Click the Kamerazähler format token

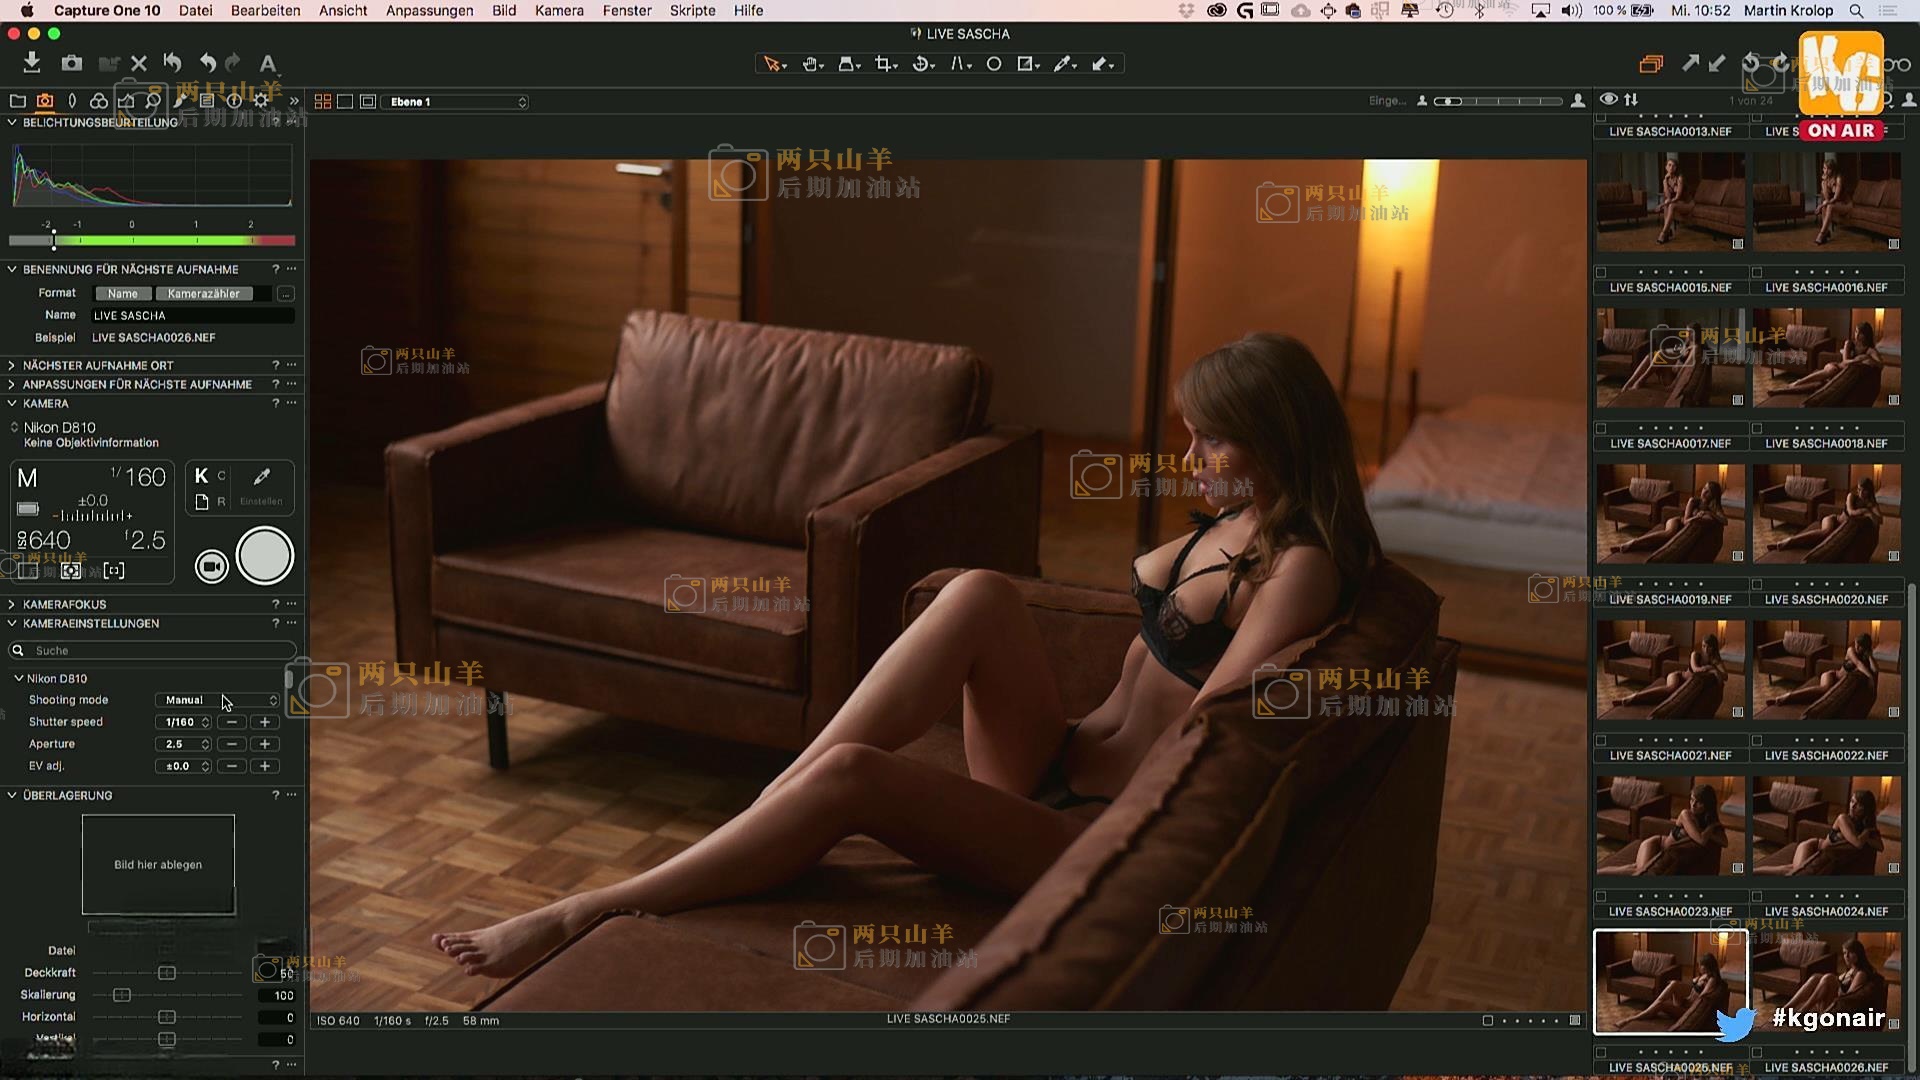click(x=203, y=294)
